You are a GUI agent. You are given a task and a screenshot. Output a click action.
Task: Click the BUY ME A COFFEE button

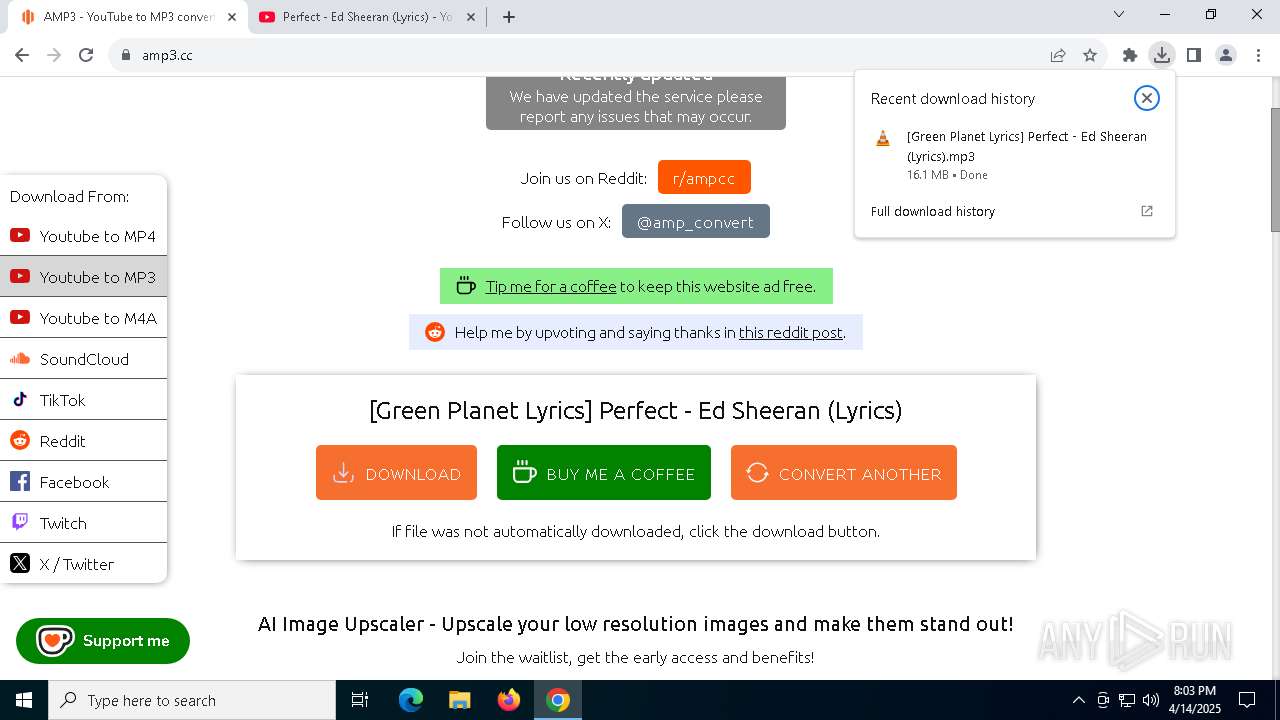point(603,473)
